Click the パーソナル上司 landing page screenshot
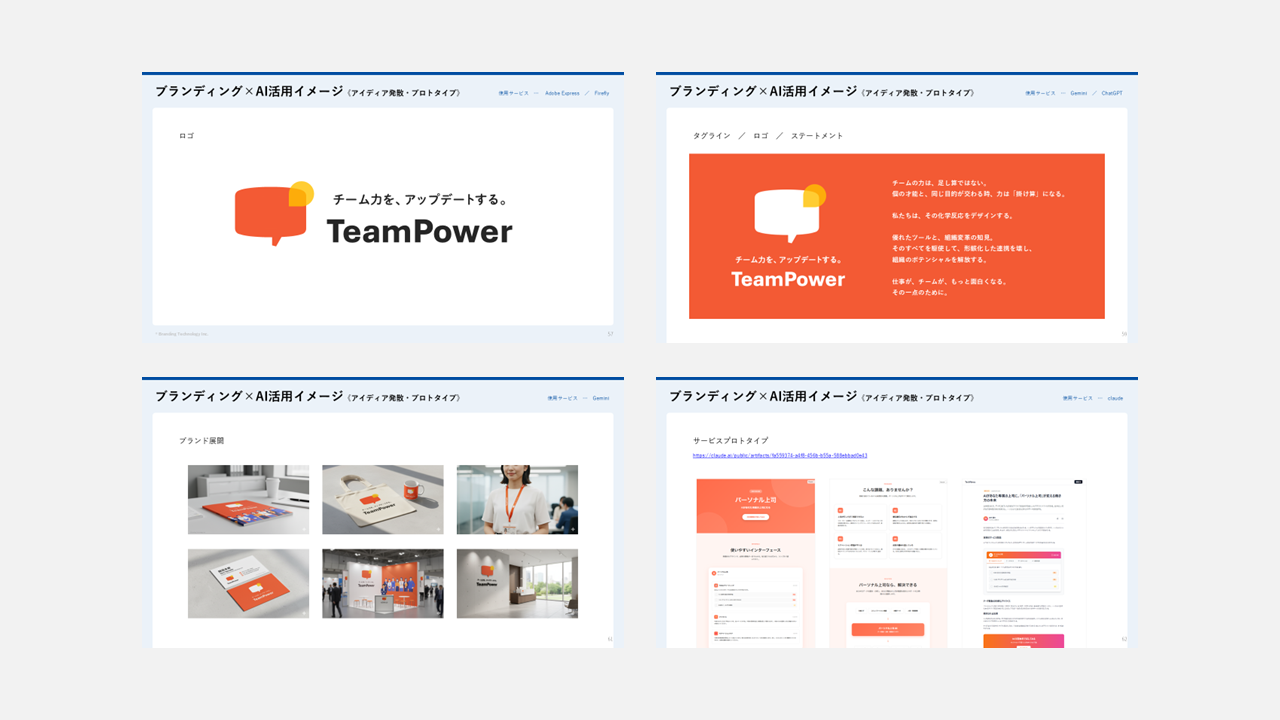This screenshot has width=1280, height=720. point(756,562)
